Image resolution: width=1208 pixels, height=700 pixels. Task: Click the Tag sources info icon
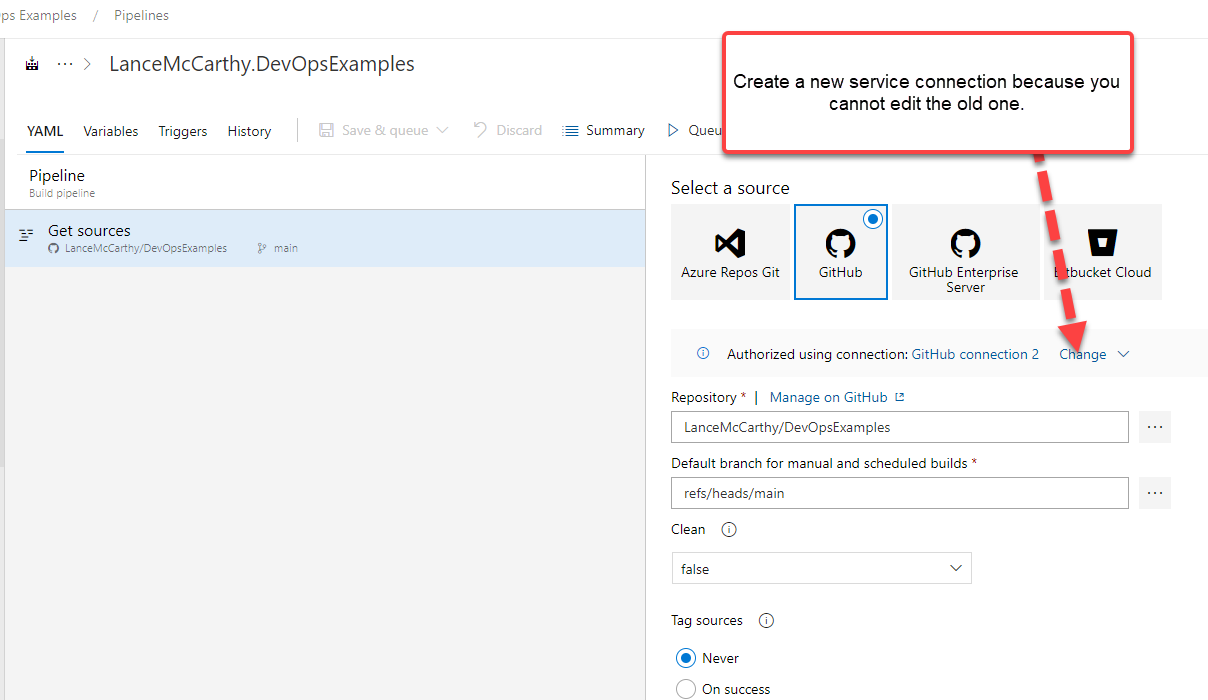click(x=766, y=621)
